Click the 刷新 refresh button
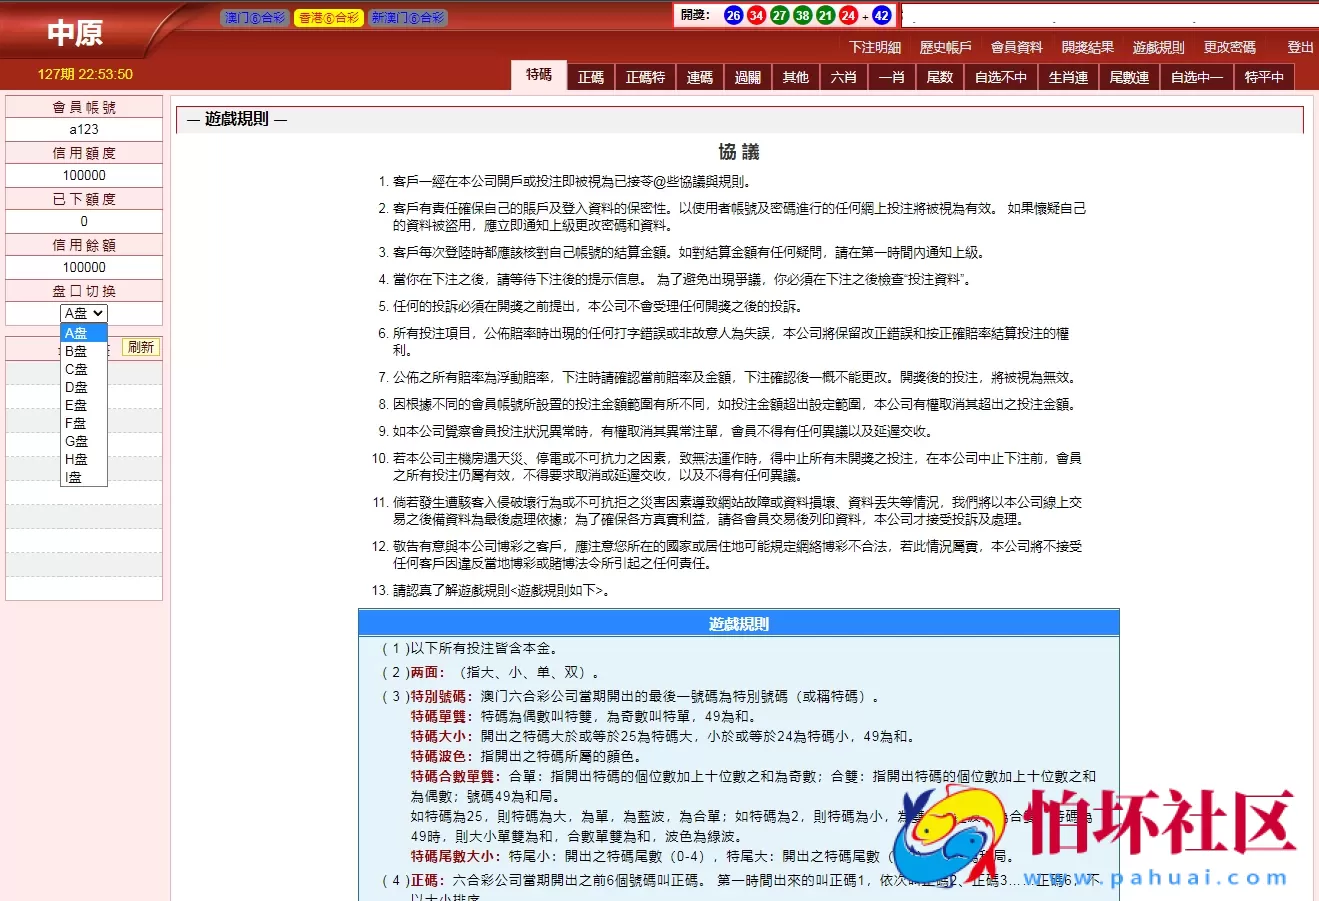Image resolution: width=1319 pixels, height=901 pixels. point(139,347)
